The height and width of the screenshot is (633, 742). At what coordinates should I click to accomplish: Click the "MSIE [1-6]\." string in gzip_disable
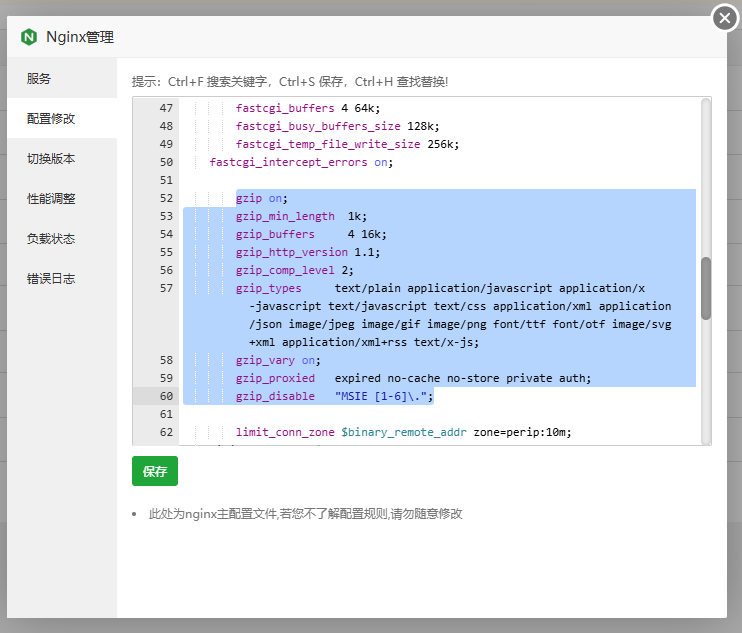(384, 396)
